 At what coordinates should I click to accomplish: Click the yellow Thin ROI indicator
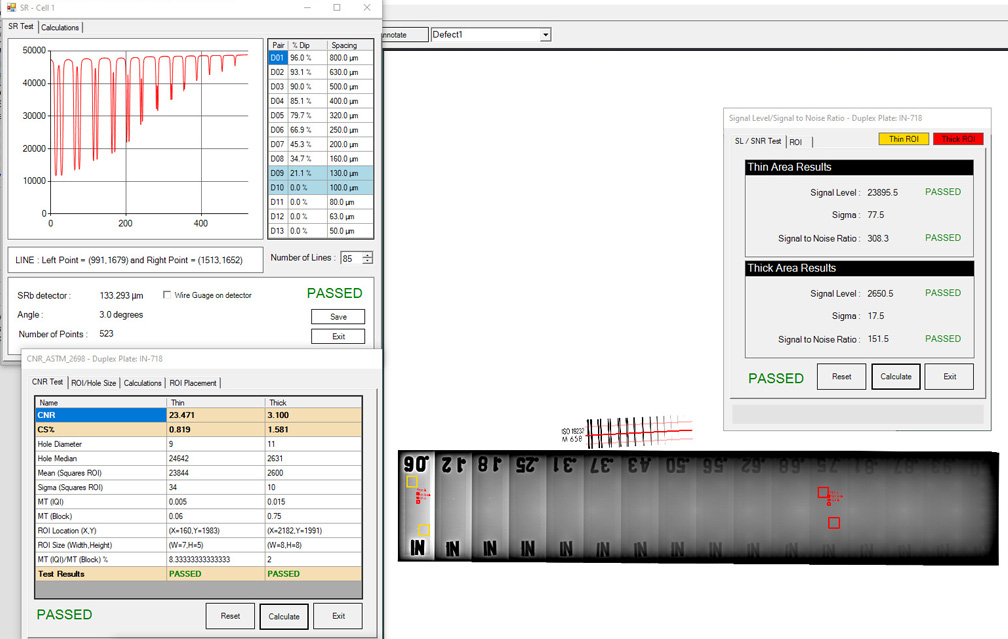tap(901, 140)
